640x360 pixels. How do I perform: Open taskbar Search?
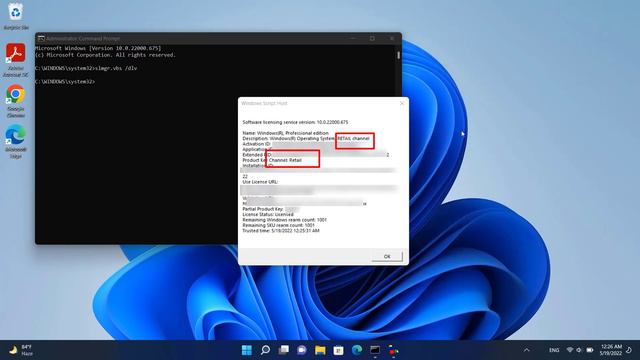(x=265, y=350)
